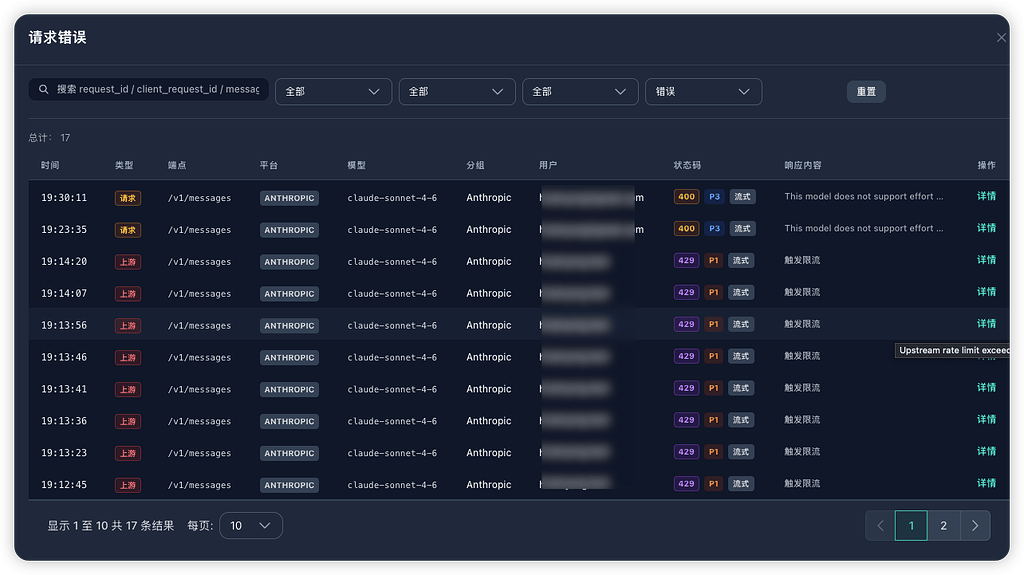Click the 流式 badge in the 19:13:36 row
The image size is (1024, 575).
point(741,420)
